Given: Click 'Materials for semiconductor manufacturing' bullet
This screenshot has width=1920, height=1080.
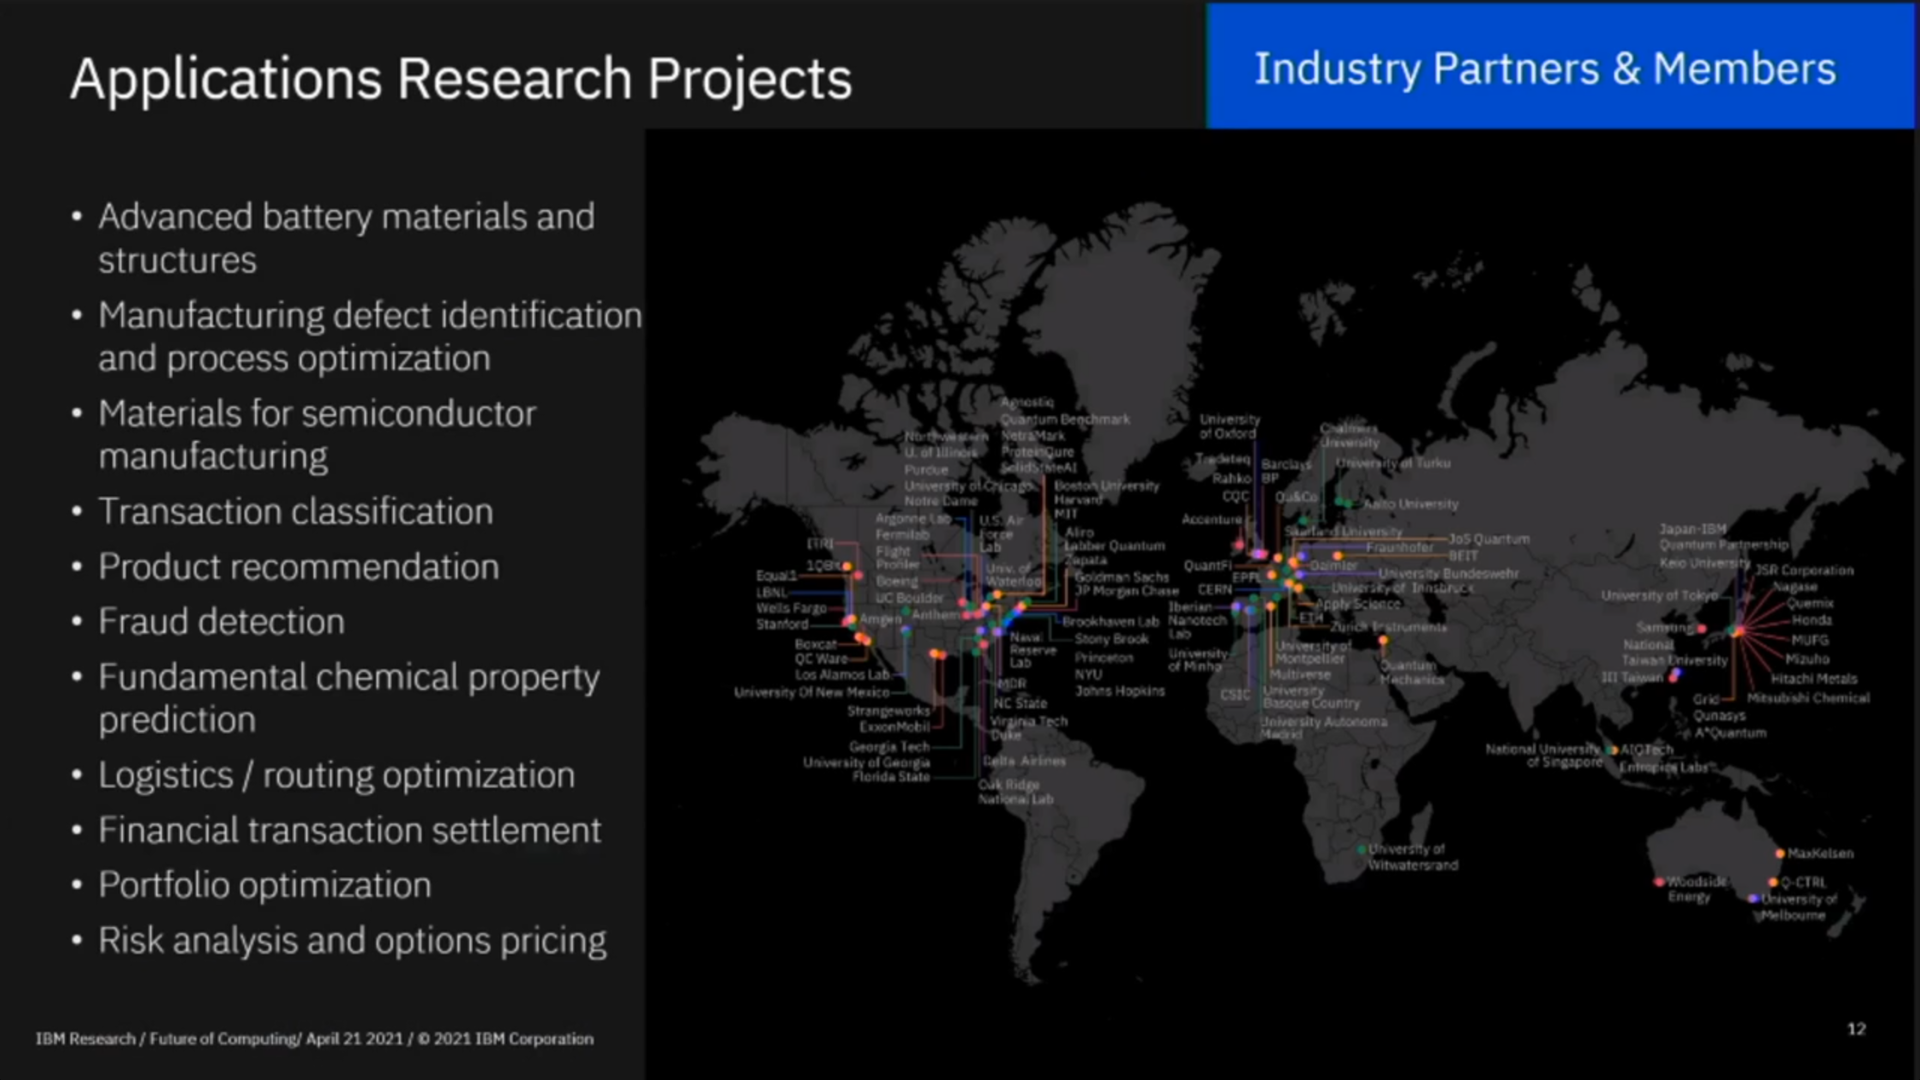Looking at the screenshot, I should pos(317,434).
